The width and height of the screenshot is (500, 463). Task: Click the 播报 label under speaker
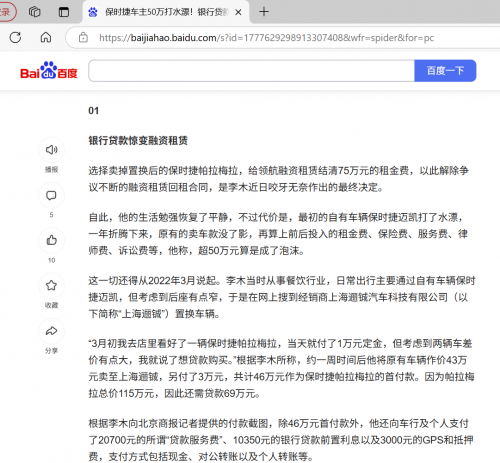click(51, 170)
